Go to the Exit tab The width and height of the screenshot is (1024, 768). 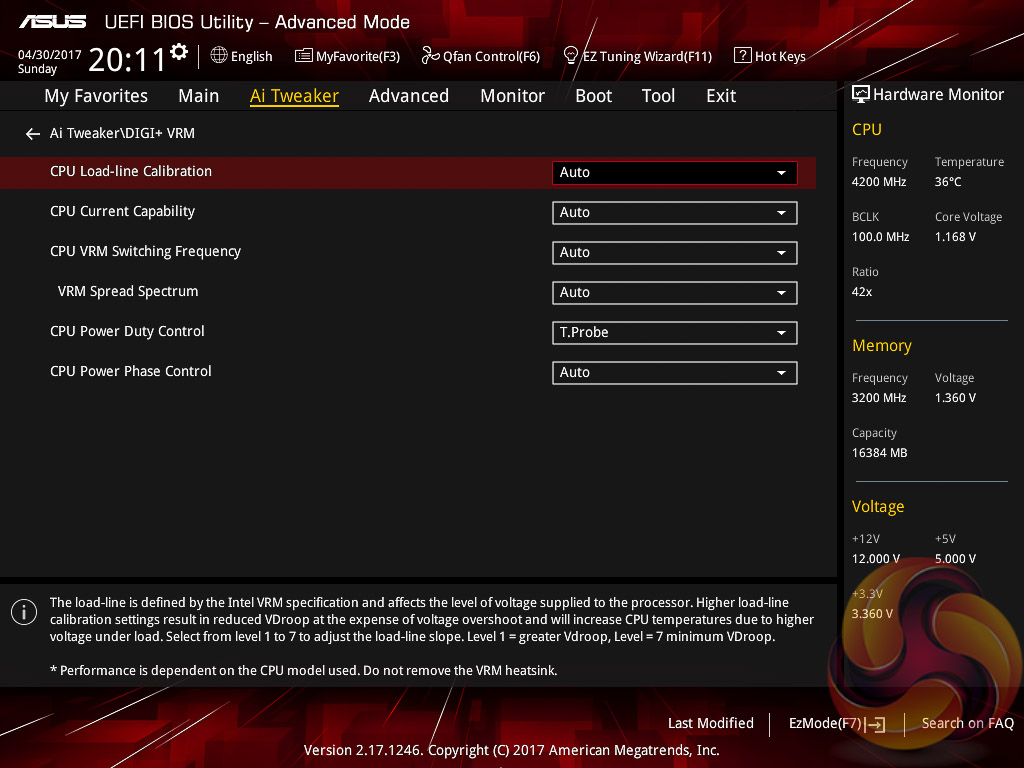coord(721,96)
